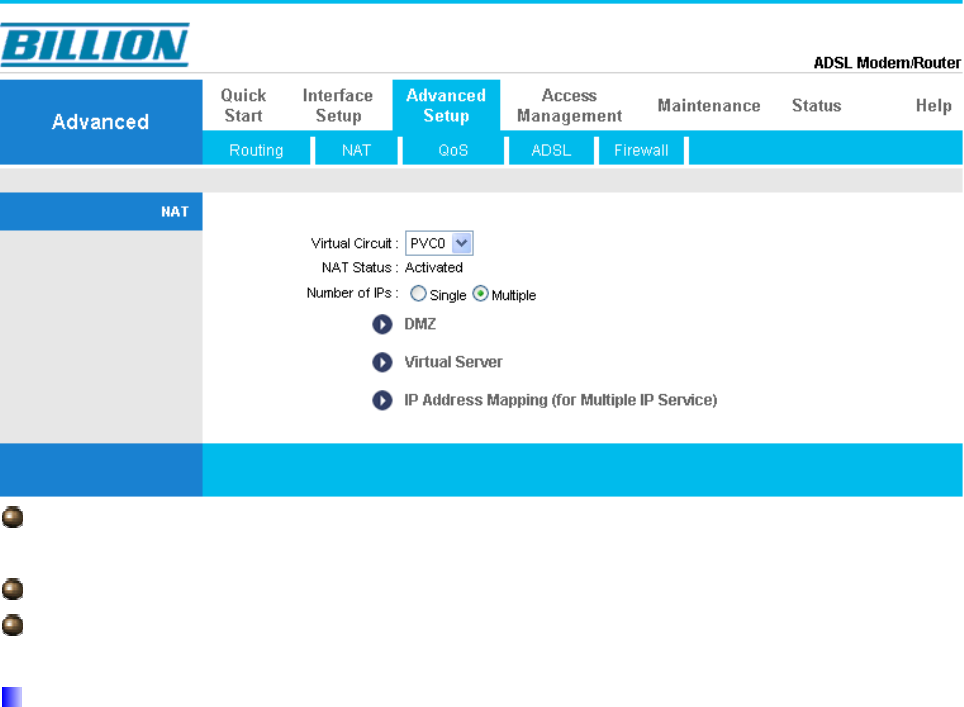The image size is (964, 707).
Task: Click the Billion logo
Action: coord(95,45)
